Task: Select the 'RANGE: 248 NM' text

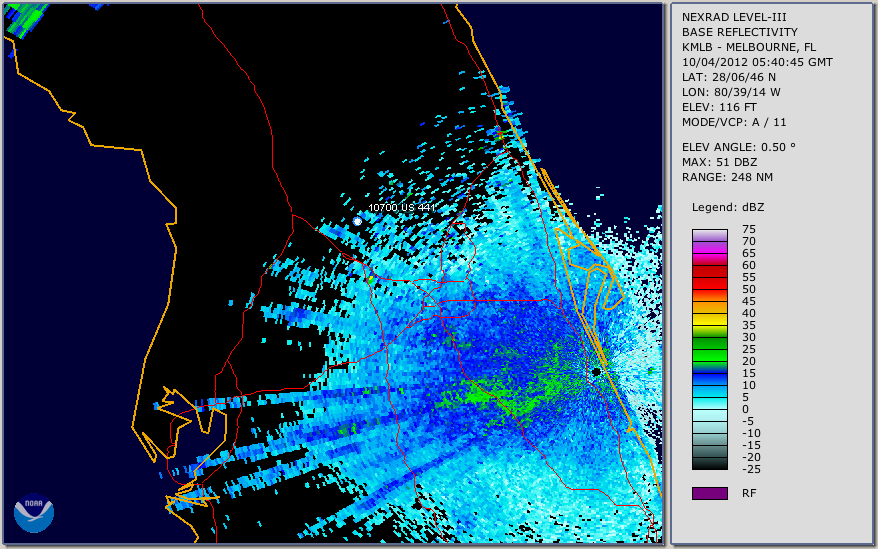Action: coord(727,178)
